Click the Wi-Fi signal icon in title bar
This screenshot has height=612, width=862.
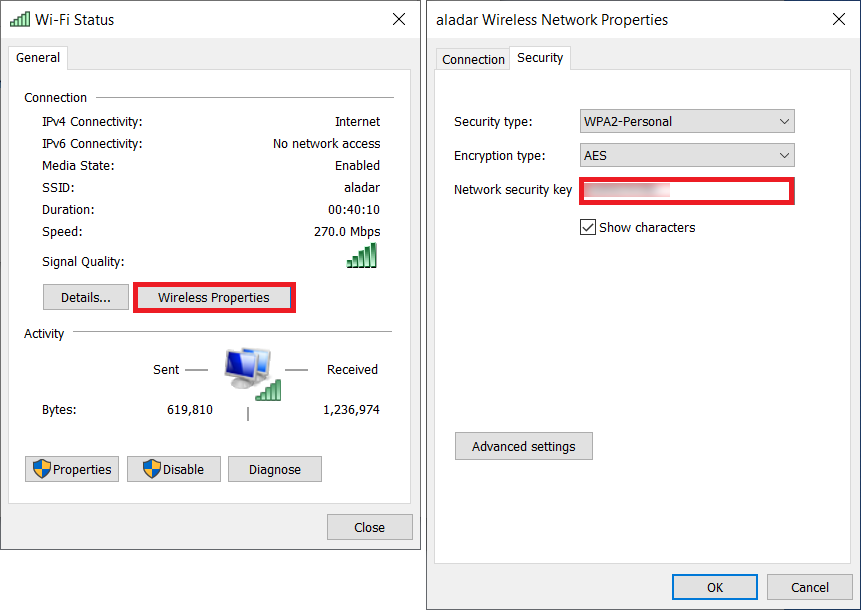click(19, 19)
